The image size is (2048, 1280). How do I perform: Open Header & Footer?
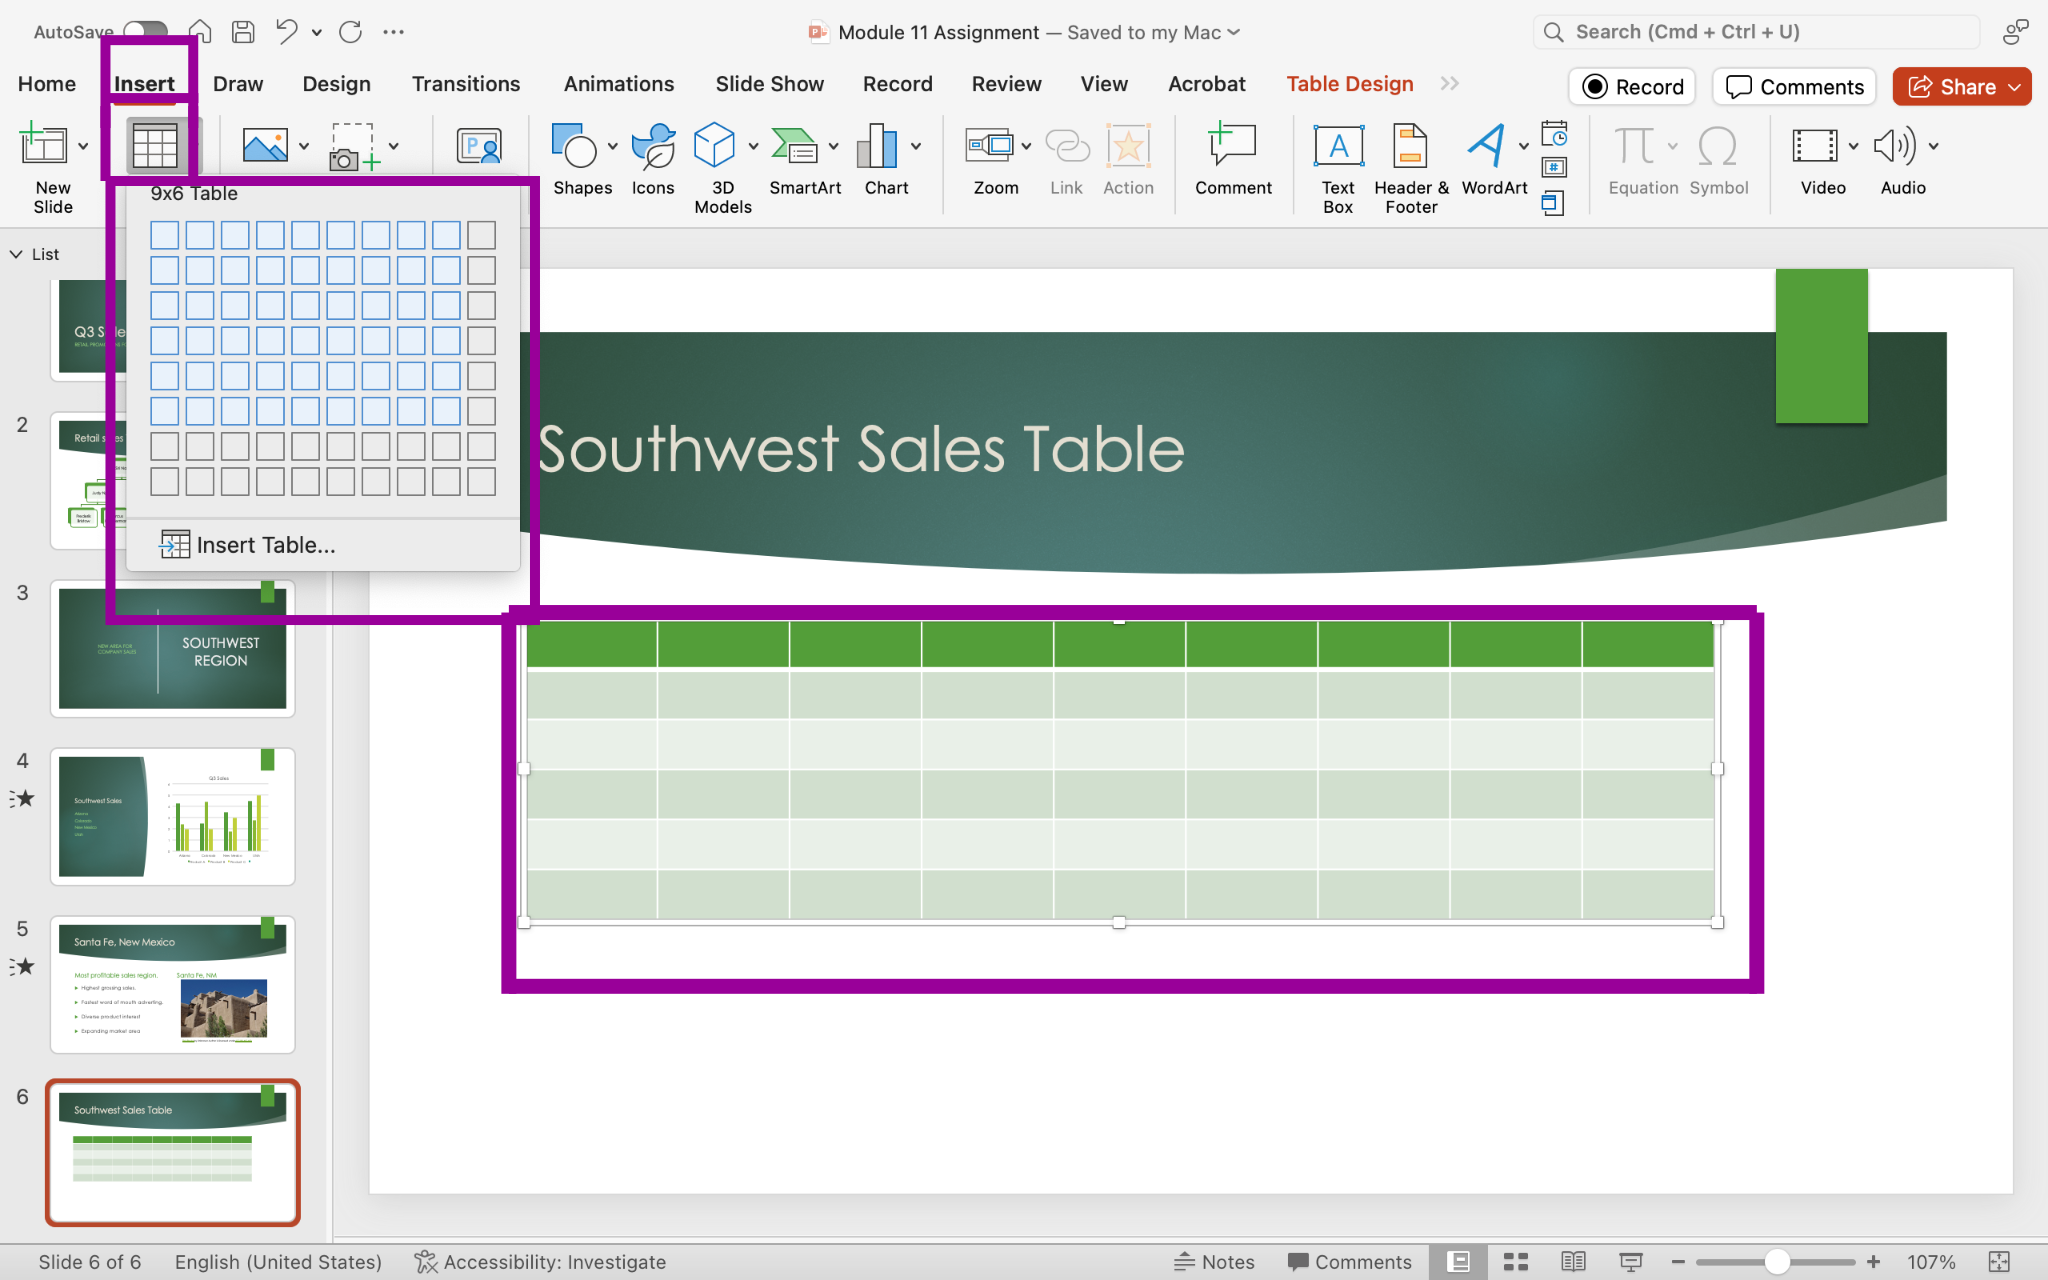(x=1410, y=146)
